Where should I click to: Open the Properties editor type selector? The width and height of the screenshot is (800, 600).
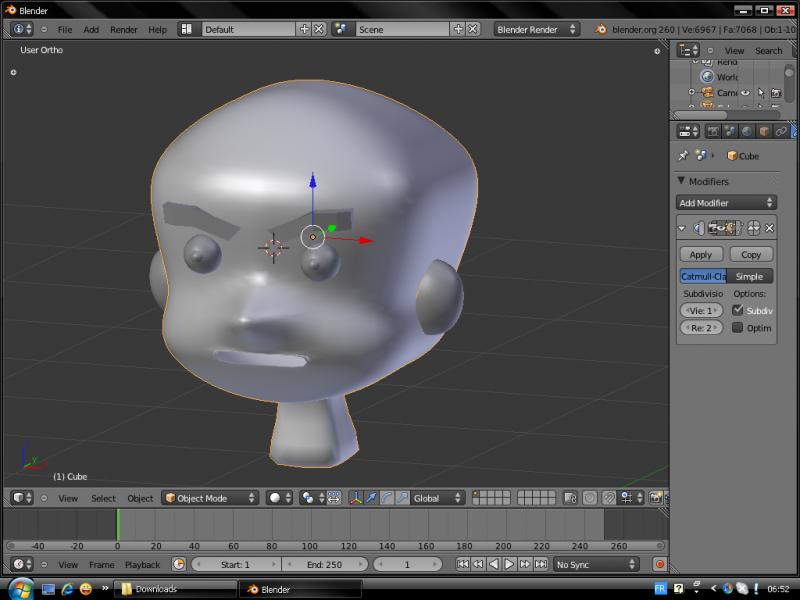click(x=688, y=131)
